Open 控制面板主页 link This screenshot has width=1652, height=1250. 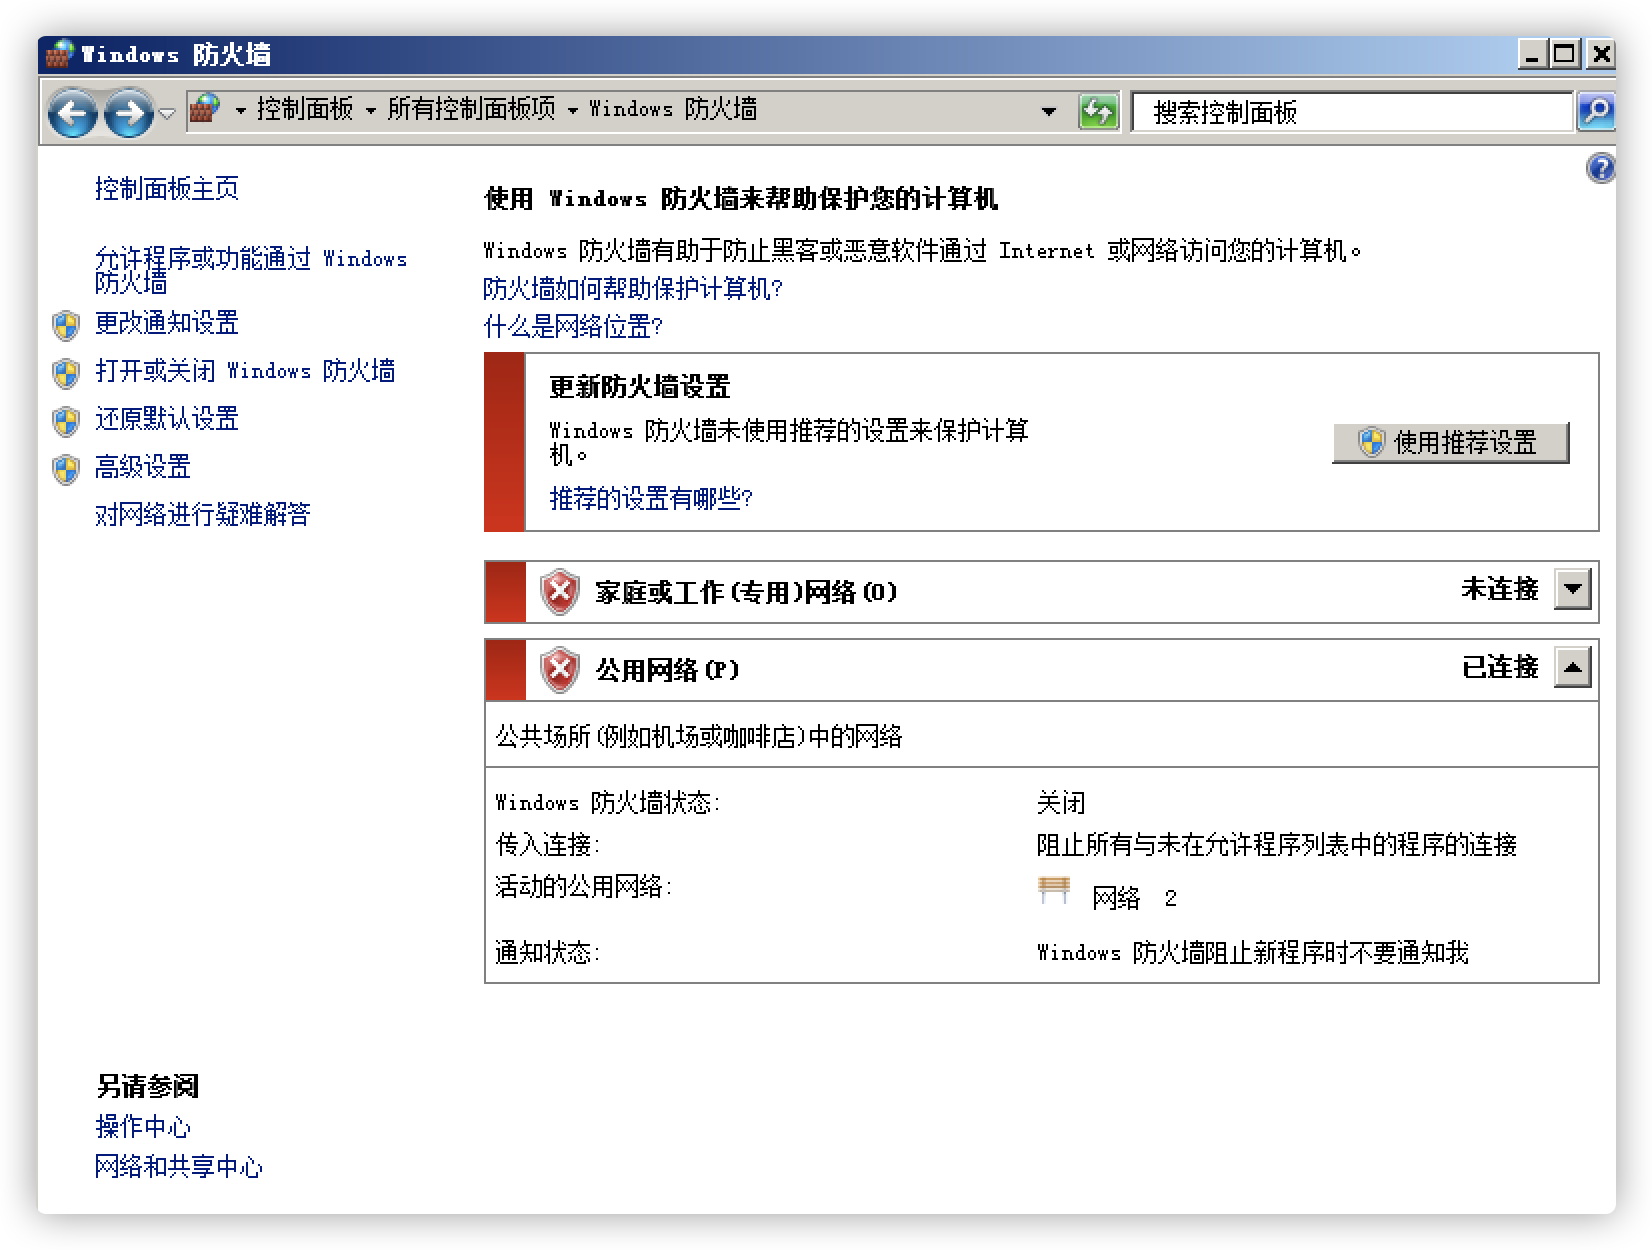[167, 188]
